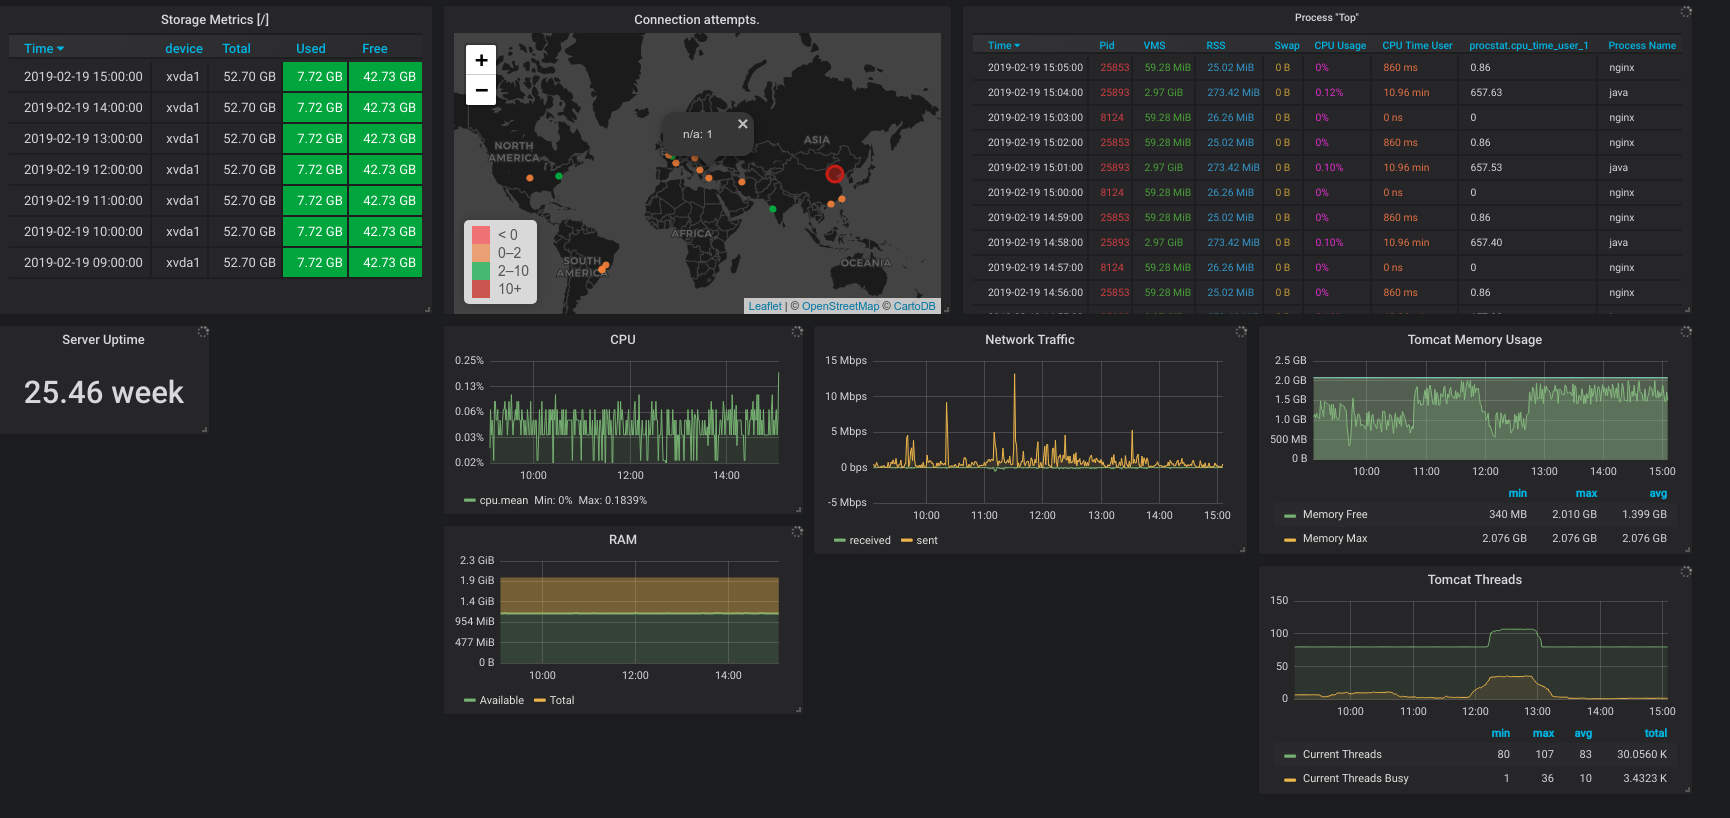Viewport: 1730px width, 818px height.
Task: Sort Process Top table by Time column
Action: point(1004,45)
